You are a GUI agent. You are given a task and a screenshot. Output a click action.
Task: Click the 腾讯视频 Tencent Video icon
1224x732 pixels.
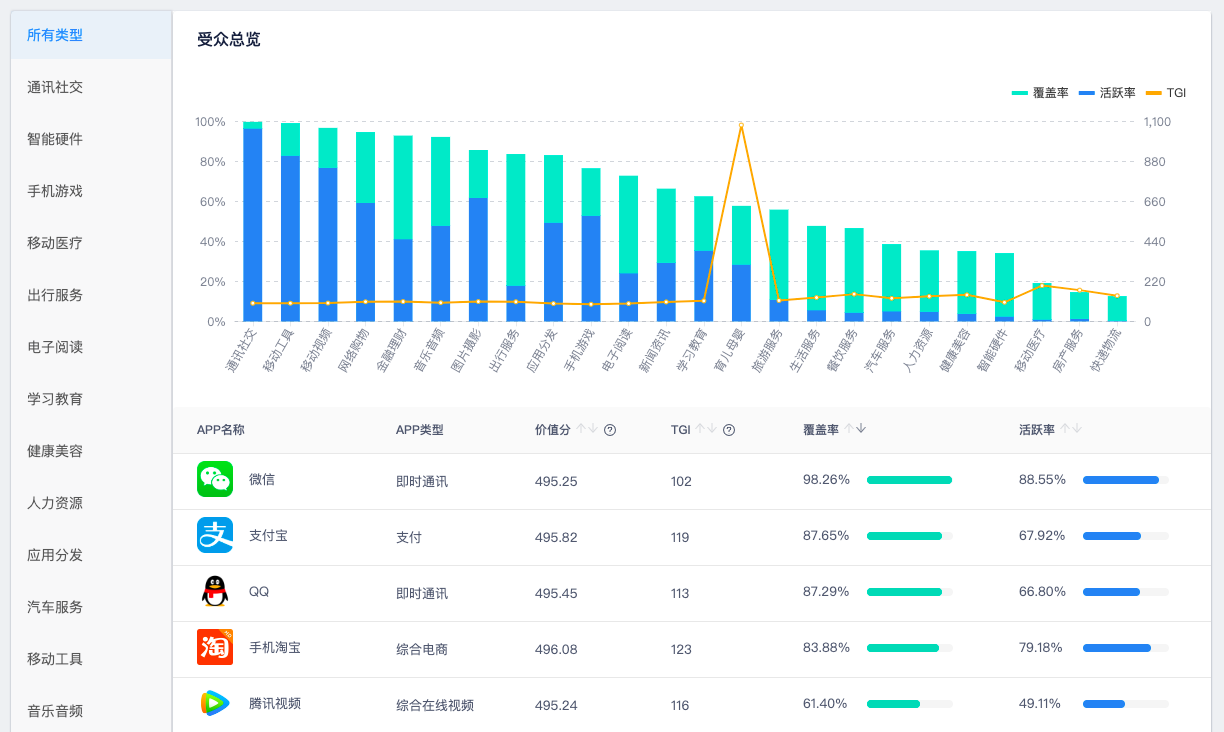point(215,703)
